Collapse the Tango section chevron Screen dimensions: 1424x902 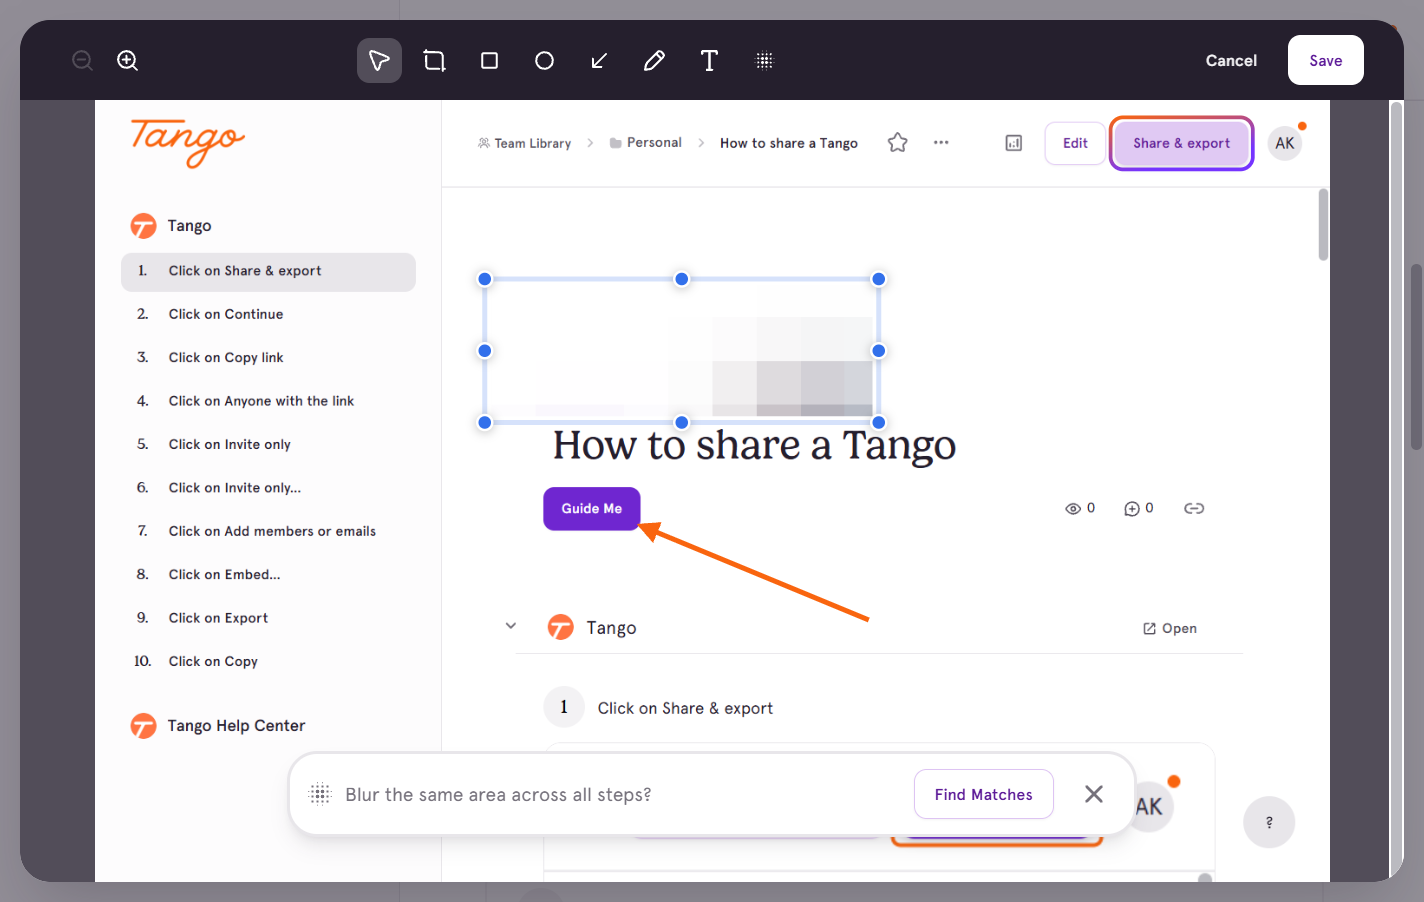point(511,626)
